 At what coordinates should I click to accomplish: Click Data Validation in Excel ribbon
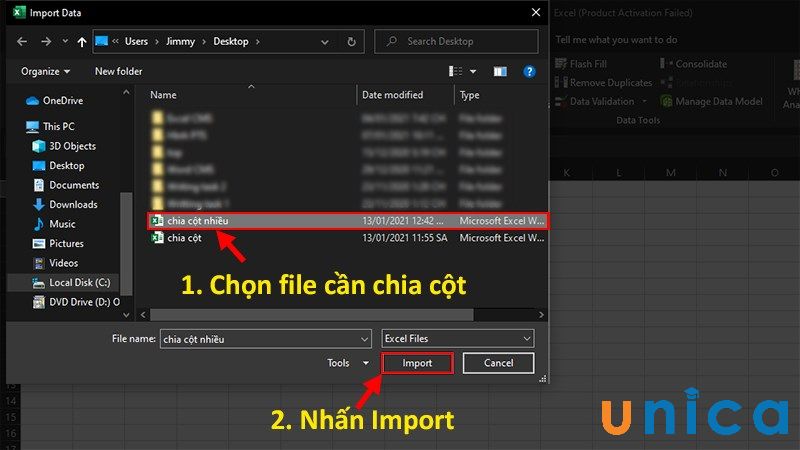[x=601, y=102]
